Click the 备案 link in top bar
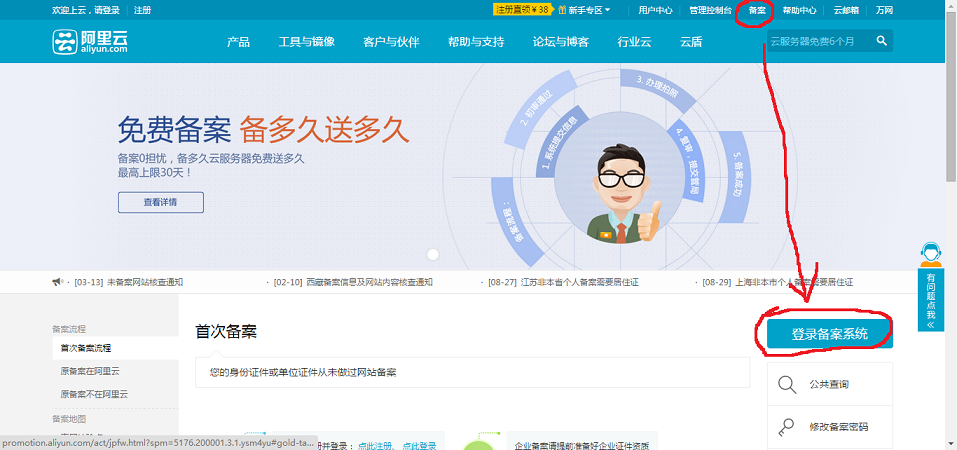The width and height of the screenshot is (957, 450). pos(757,10)
